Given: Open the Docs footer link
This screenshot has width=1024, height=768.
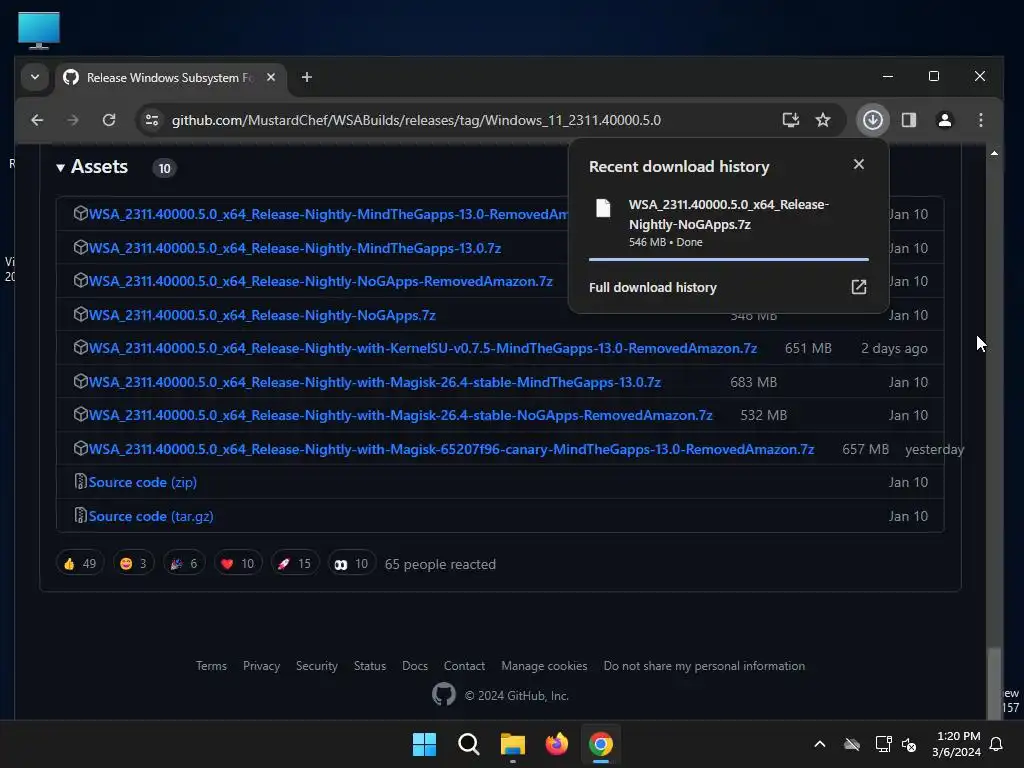Looking at the screenshot, I should (x=415, y=666).
